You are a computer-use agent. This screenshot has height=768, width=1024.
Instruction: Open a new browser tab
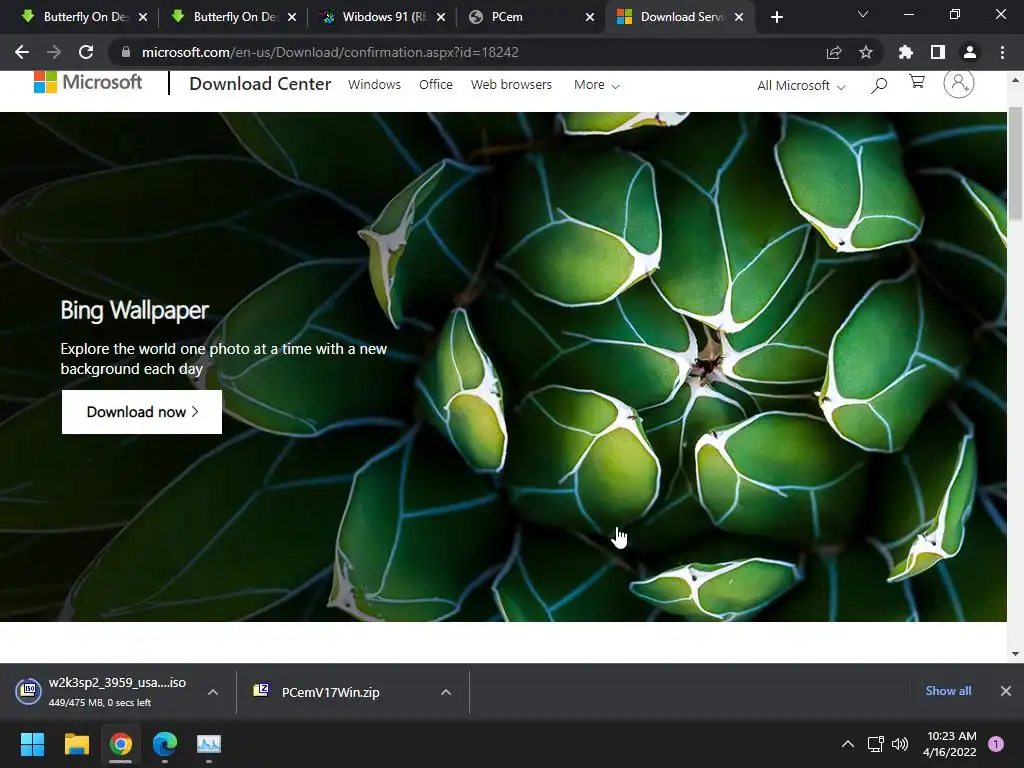coord(776,17)
